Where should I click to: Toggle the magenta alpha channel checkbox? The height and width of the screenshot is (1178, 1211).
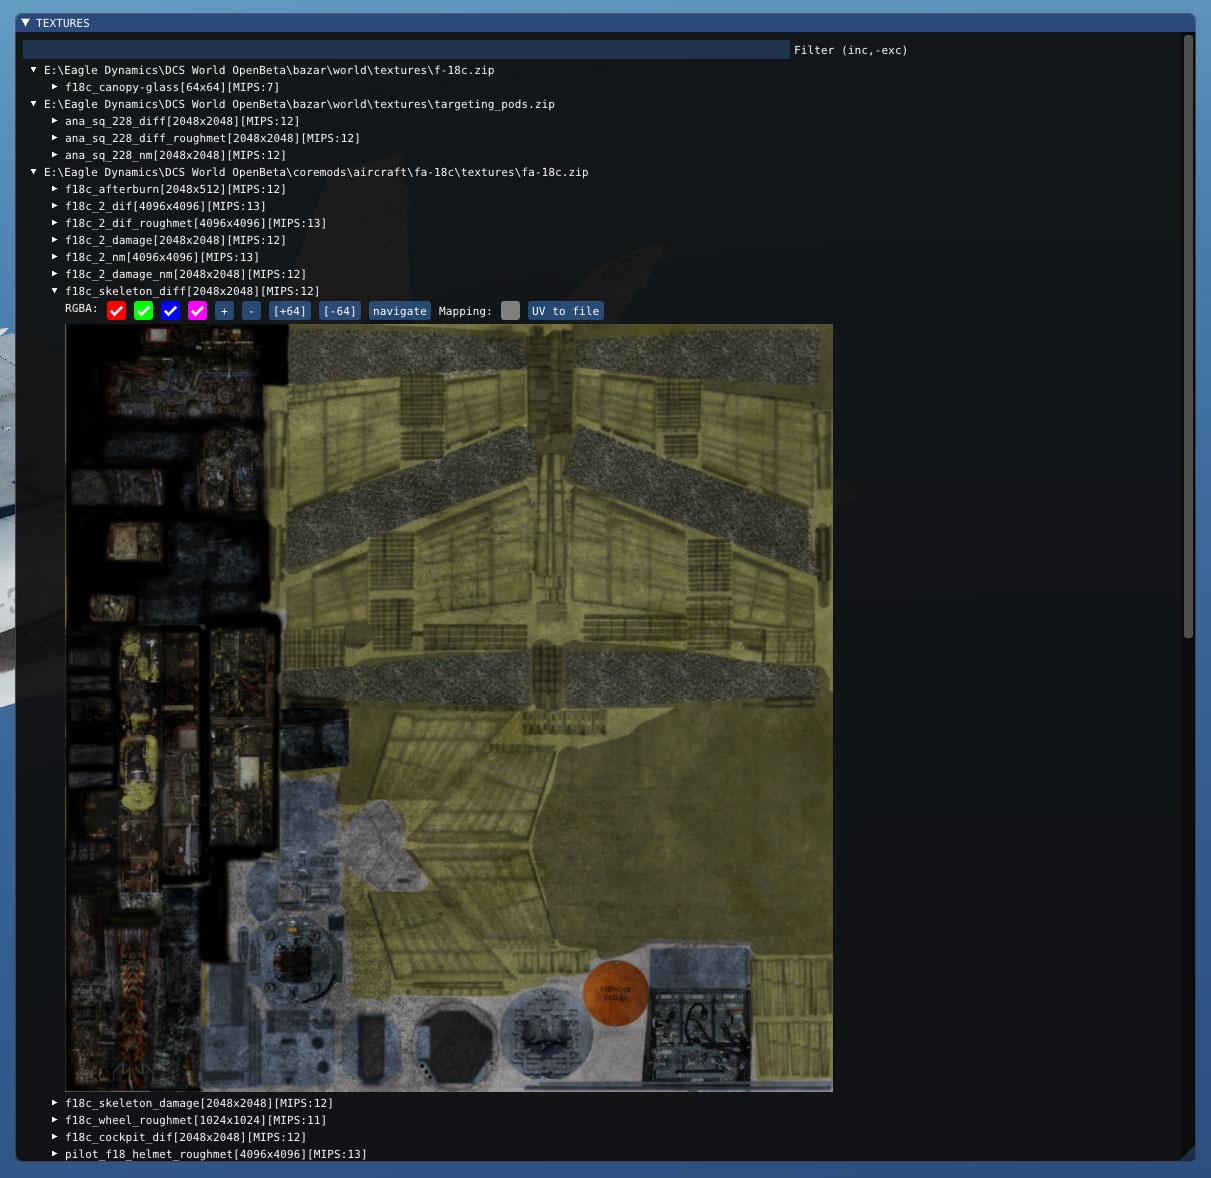point(197,311)
